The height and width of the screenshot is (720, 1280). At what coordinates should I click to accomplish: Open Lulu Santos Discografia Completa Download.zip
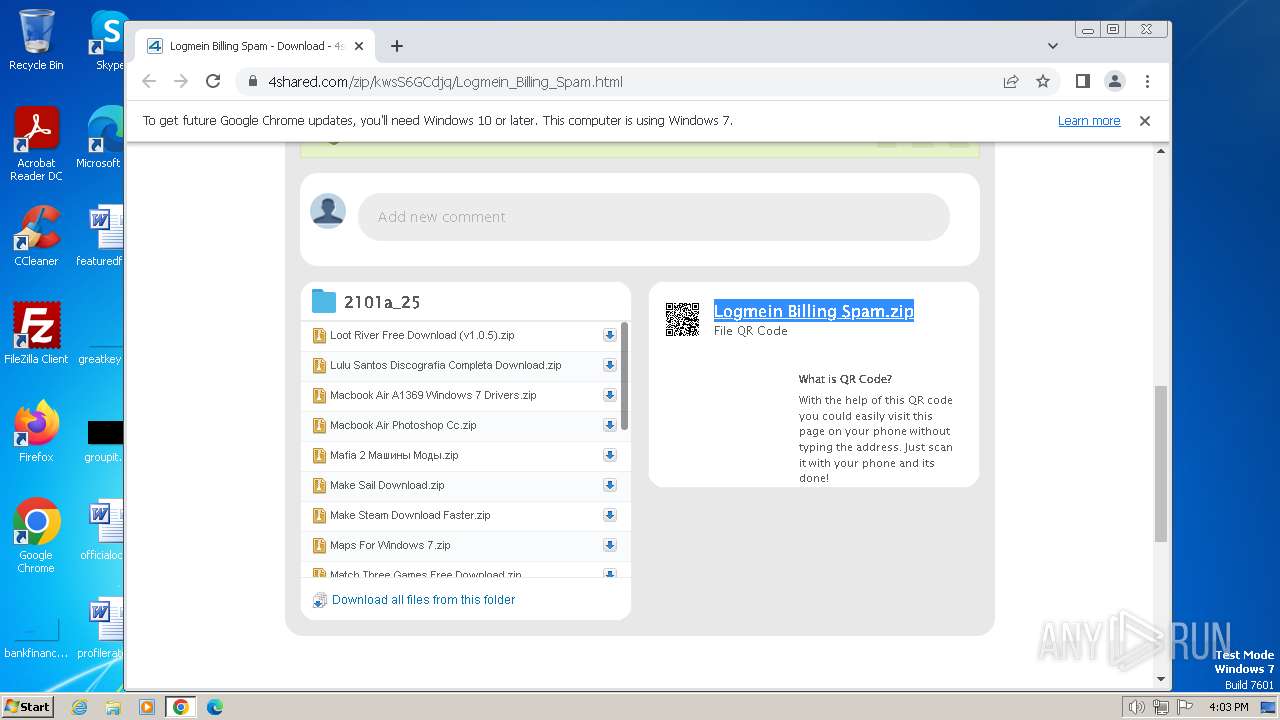click(x=446, y=365)
